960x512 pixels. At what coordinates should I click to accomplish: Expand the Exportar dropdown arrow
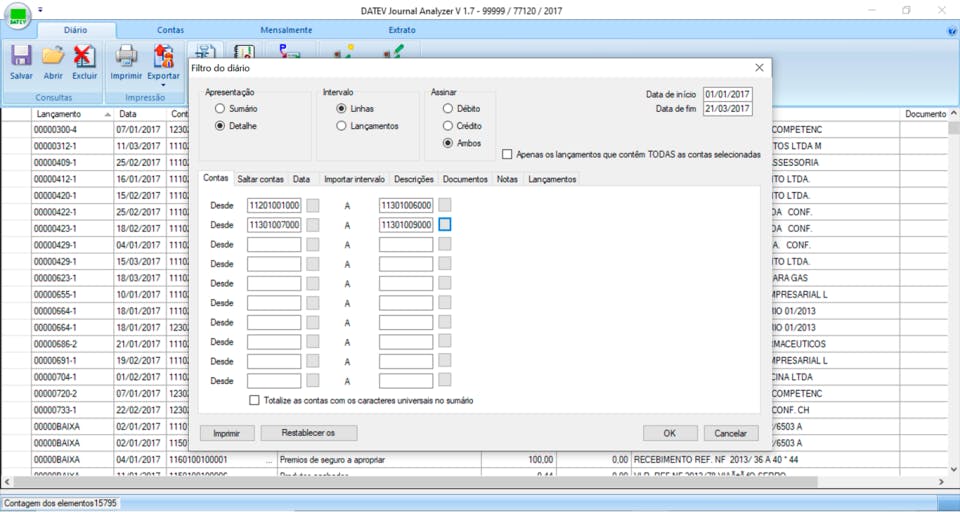(163, 85)
